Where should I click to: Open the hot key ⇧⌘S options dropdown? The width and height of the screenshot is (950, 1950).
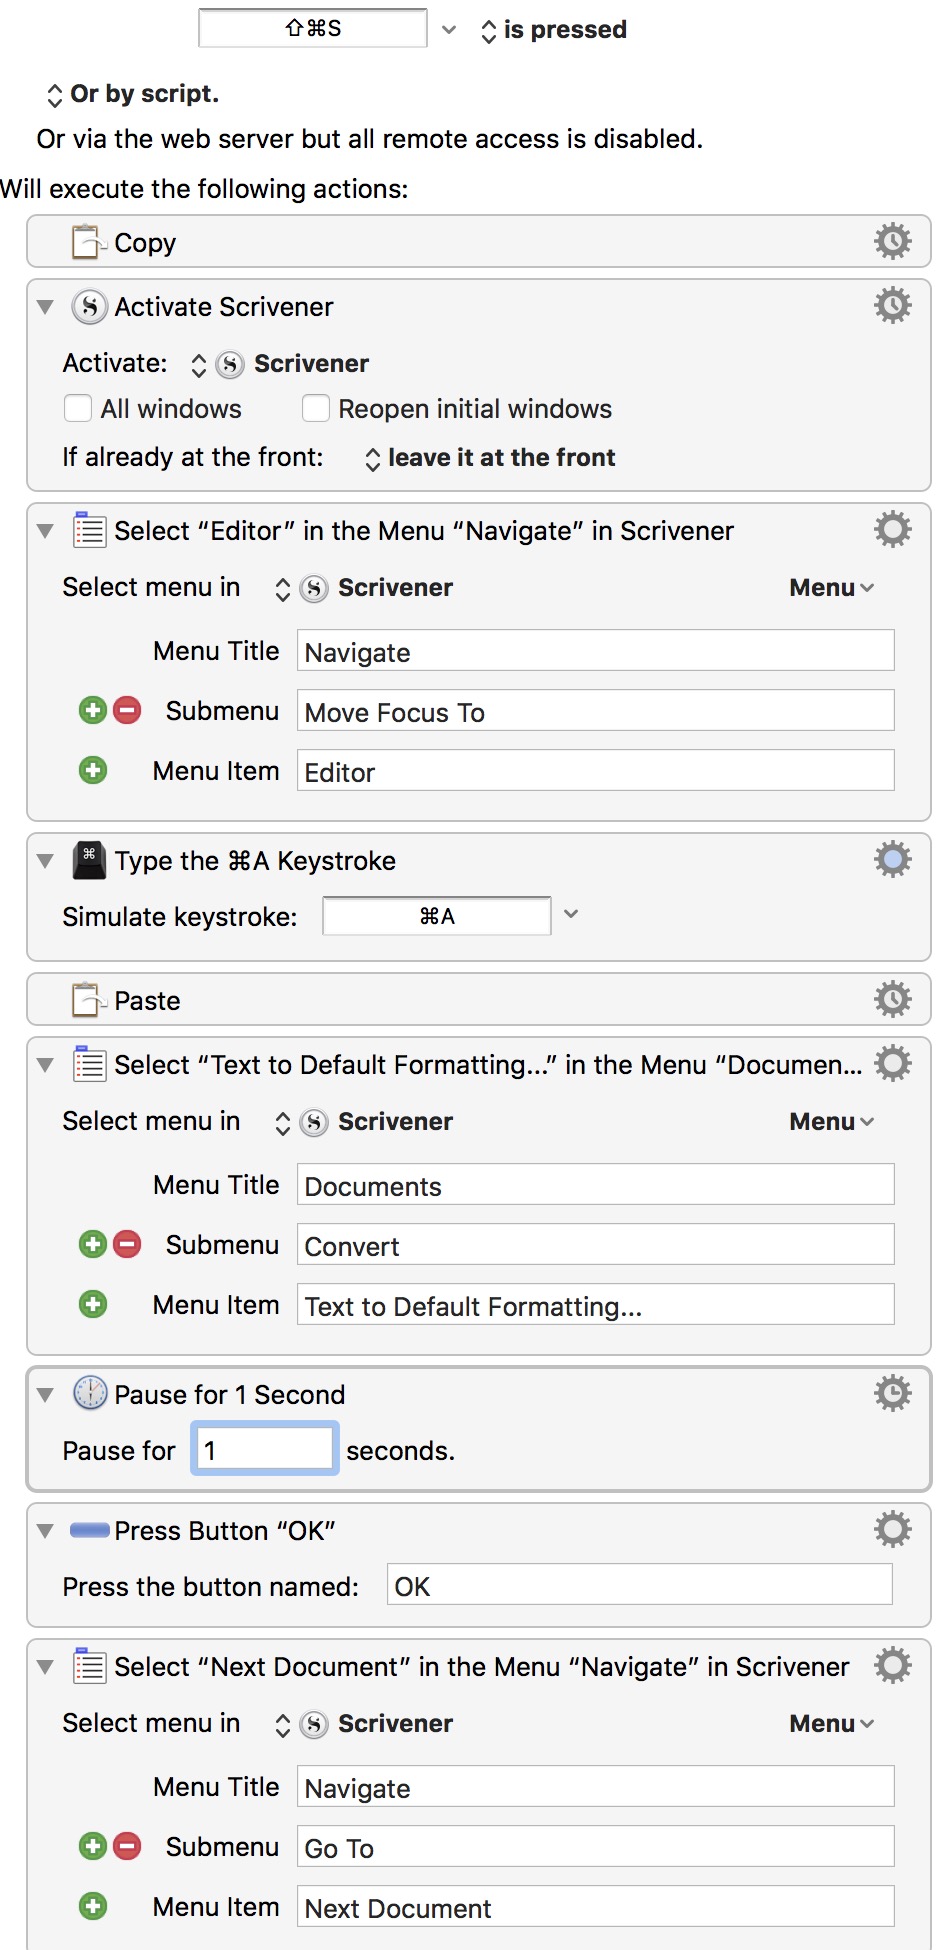point(449,30)
